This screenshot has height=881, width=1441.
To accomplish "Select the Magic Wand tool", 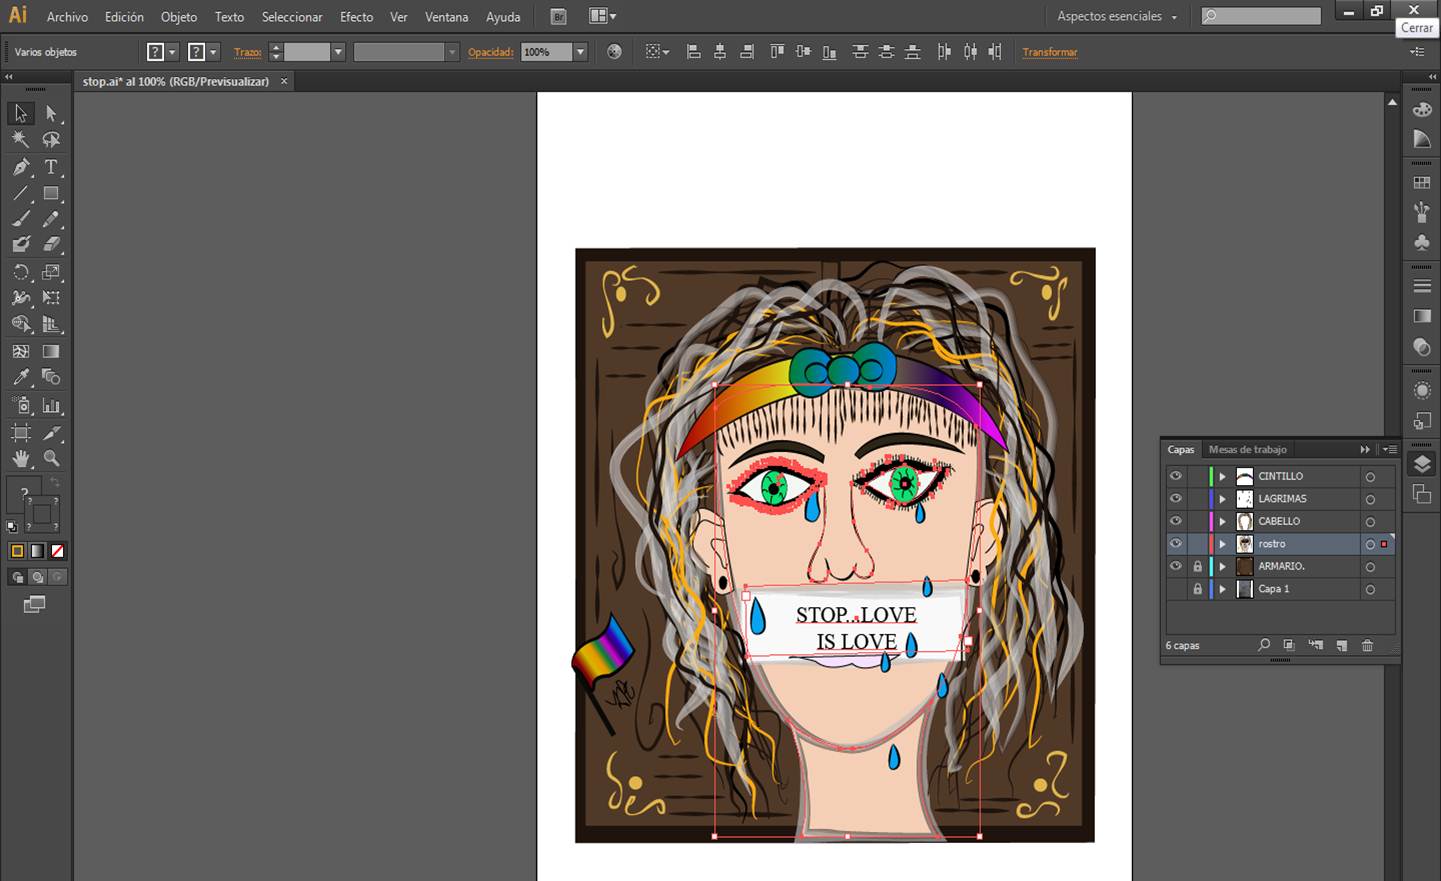I will coord(21,140).
